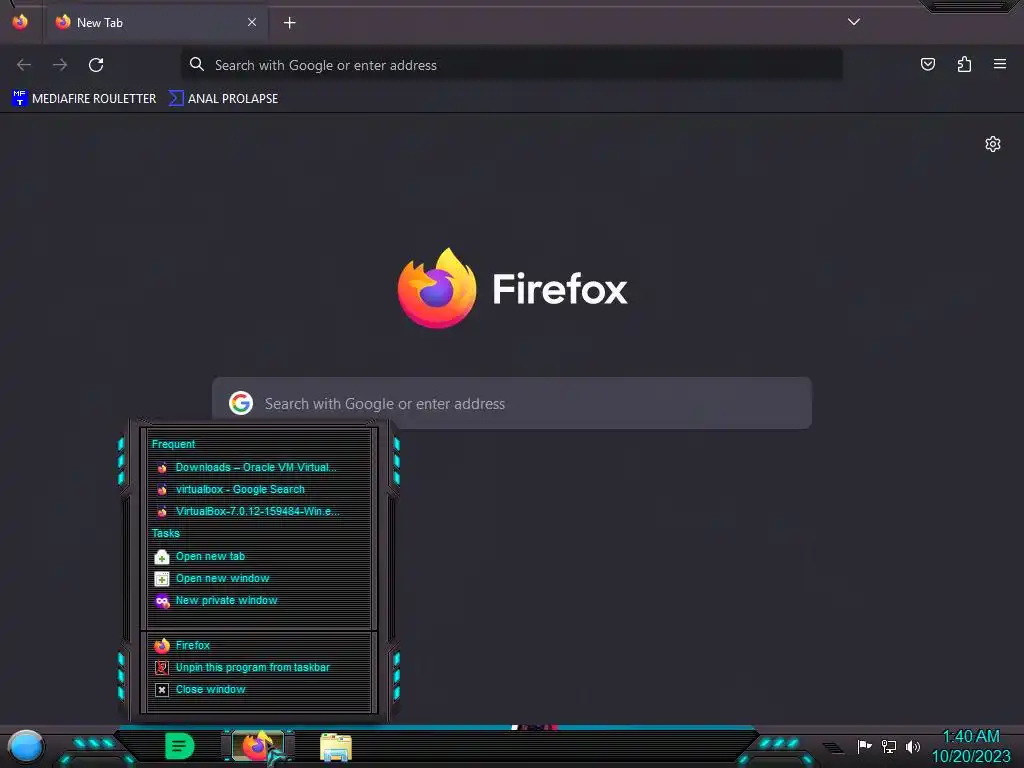
Task: Open the Firefox hamburger application menu
Action: pyautogui.click(x=1000, y=64)
